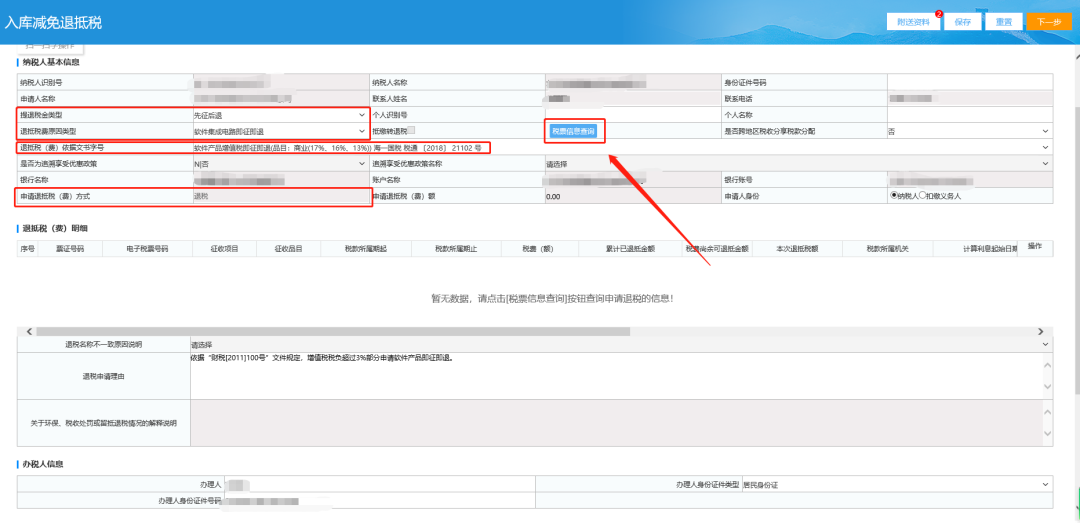This screenshot has height=523, width=1080.
Task: Click the 征收项目 column header
Action: click(x=224, y=248)
